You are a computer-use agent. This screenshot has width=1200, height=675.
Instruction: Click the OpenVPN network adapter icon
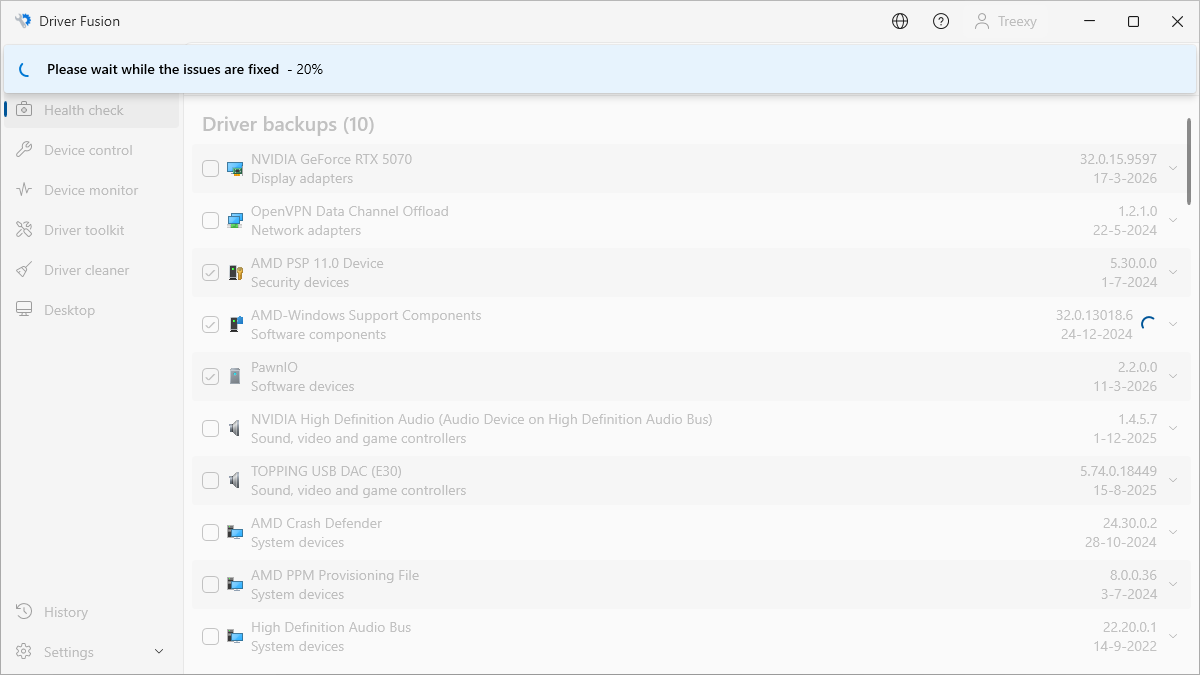click(235, 221)
